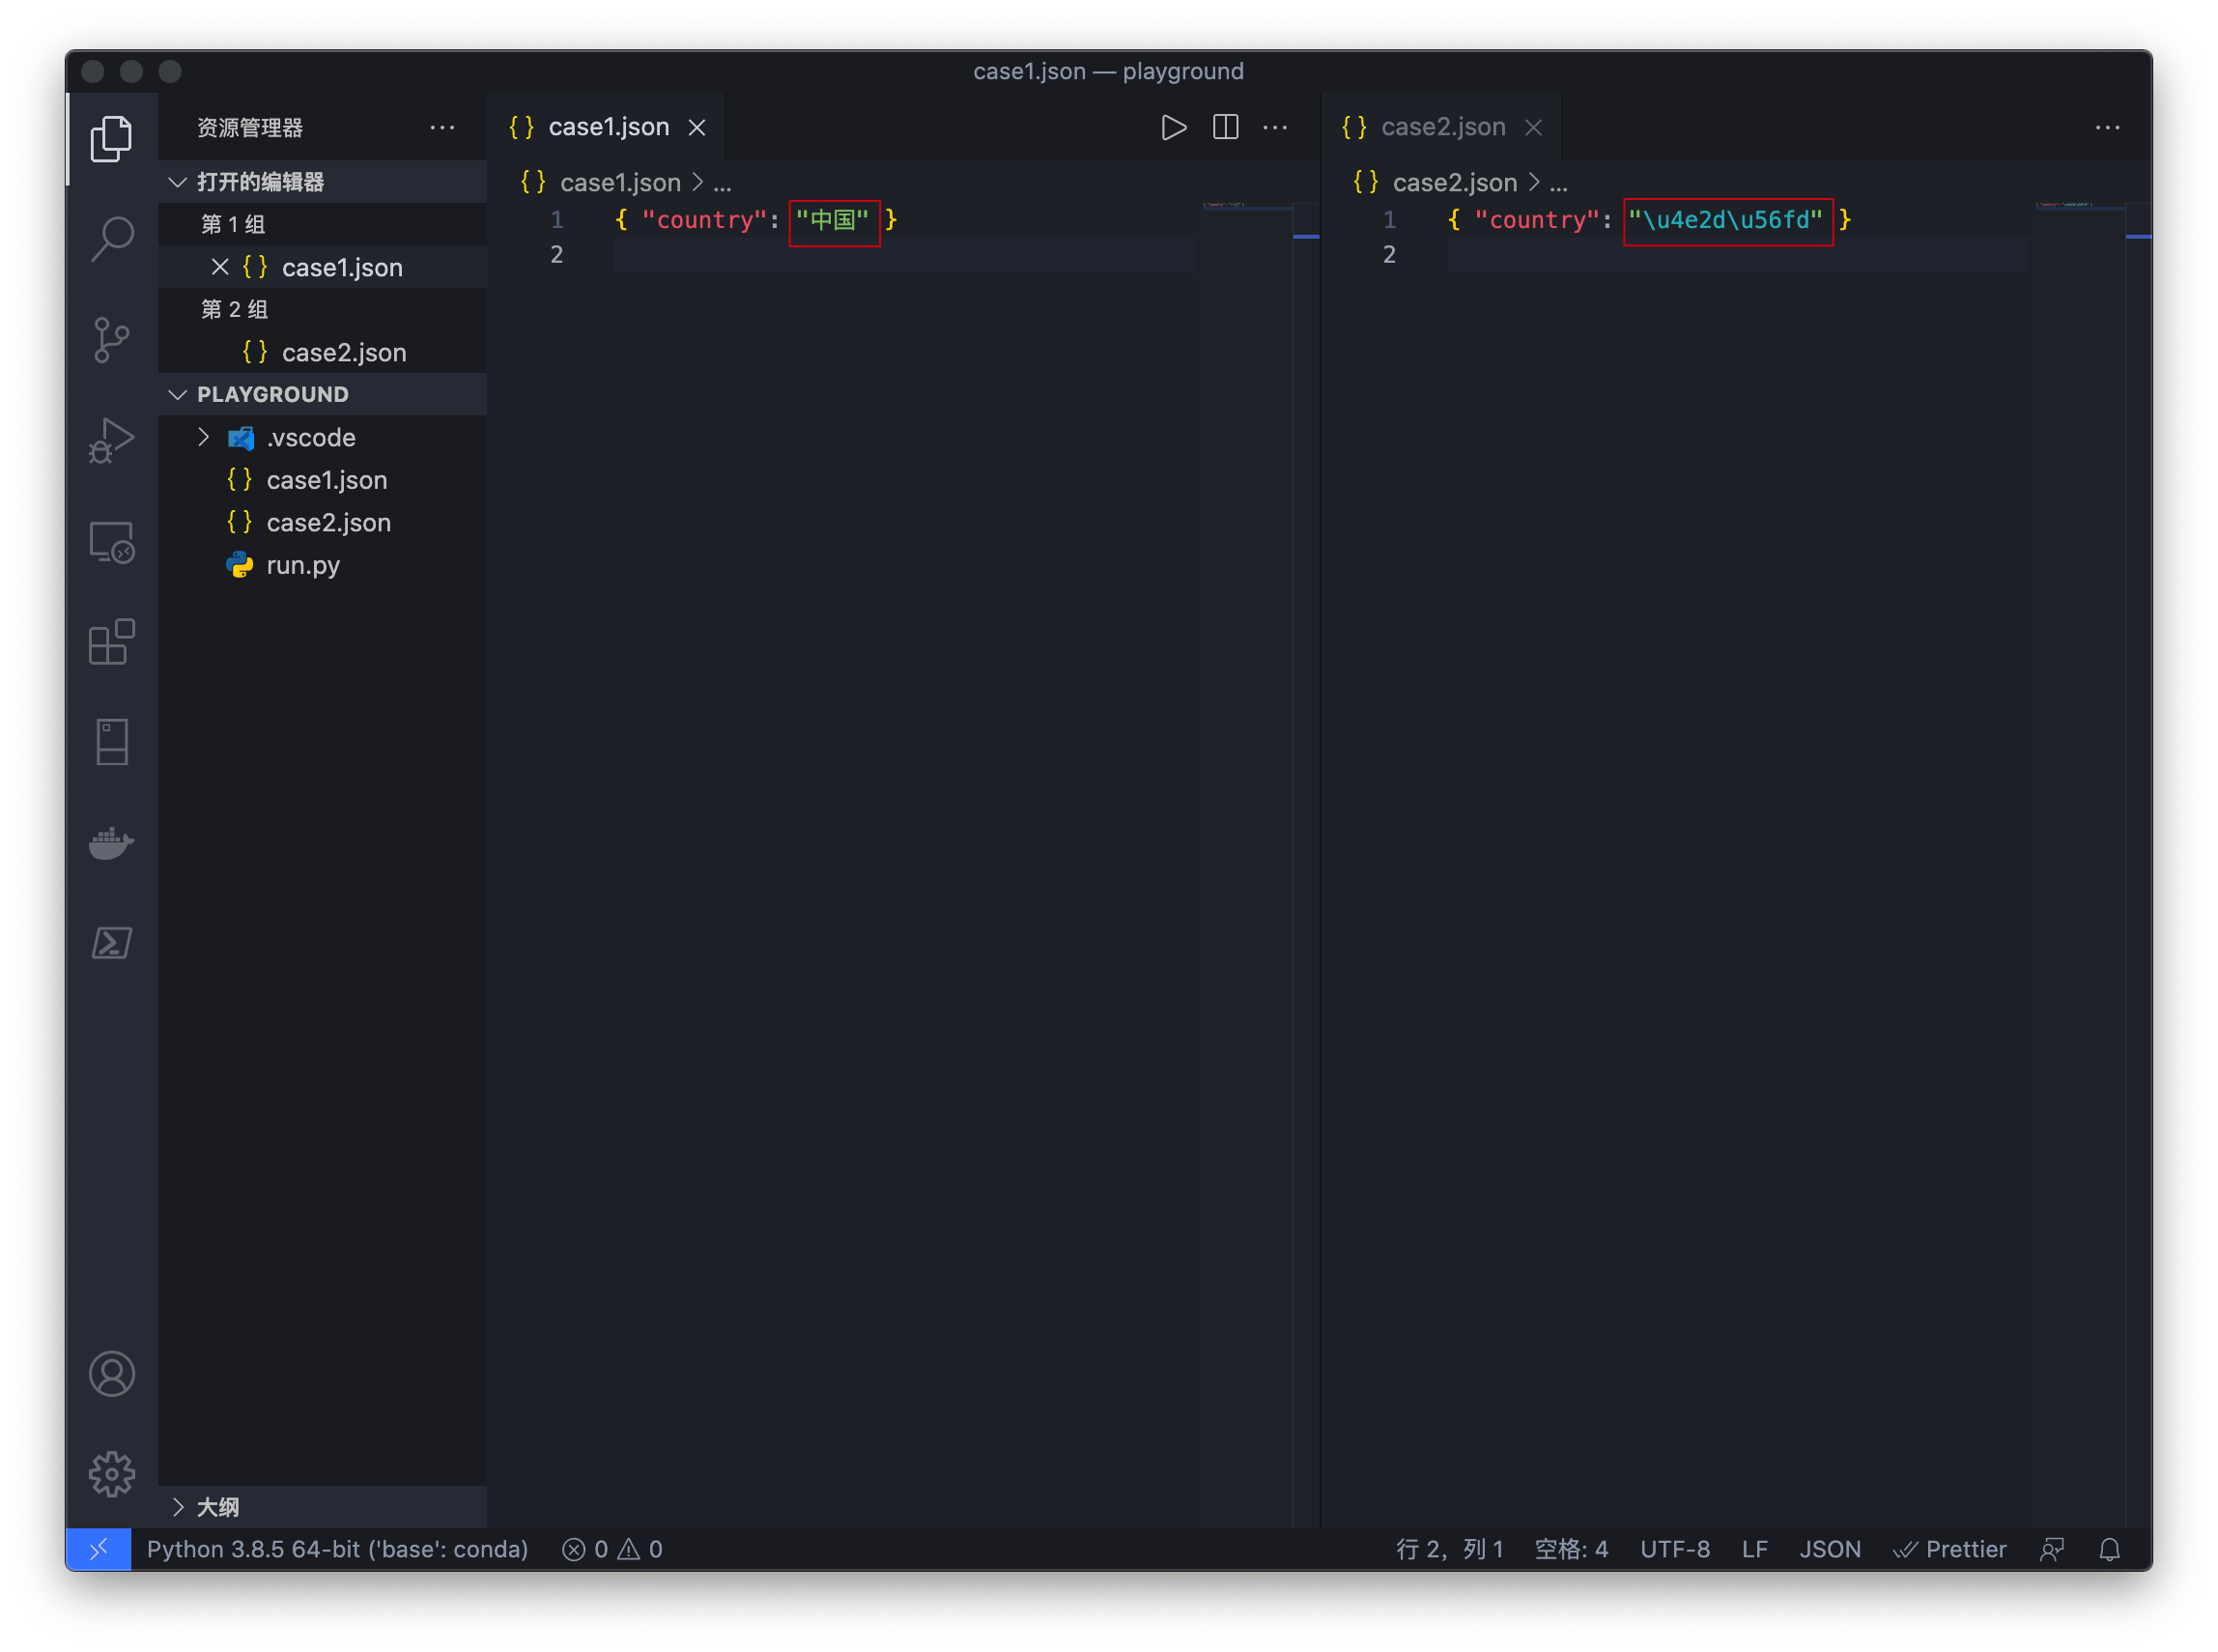Collapse the open editors section

tap(322, 182)
